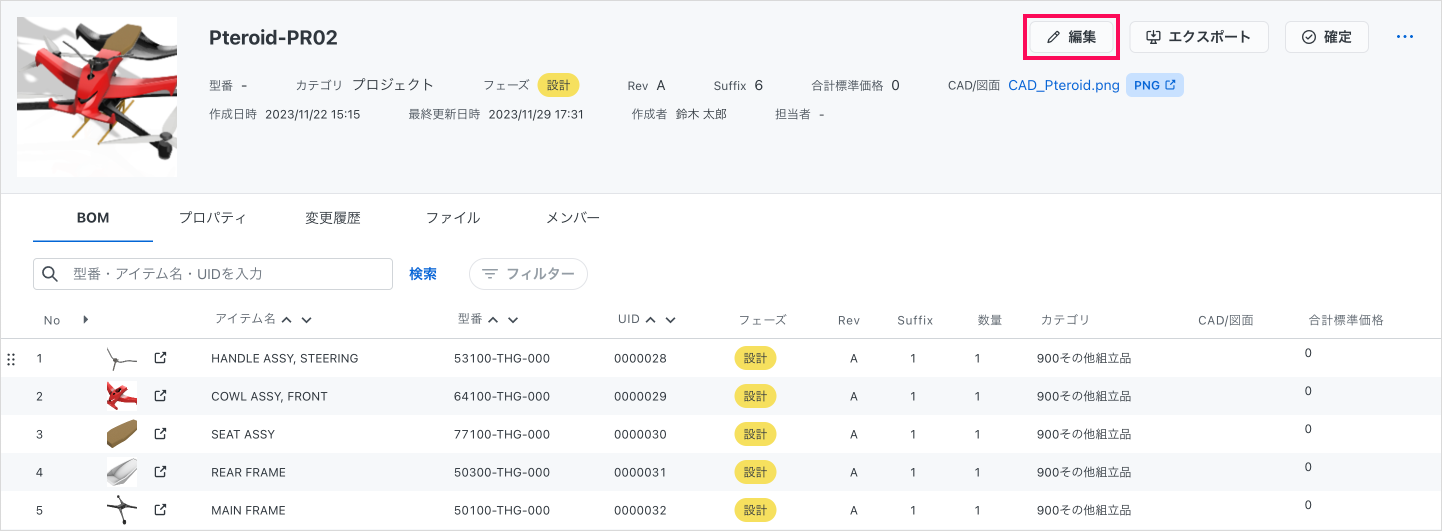Screen dimensions: 1442x531
Task: Sort UID column ascending
Action: (650, 320)
